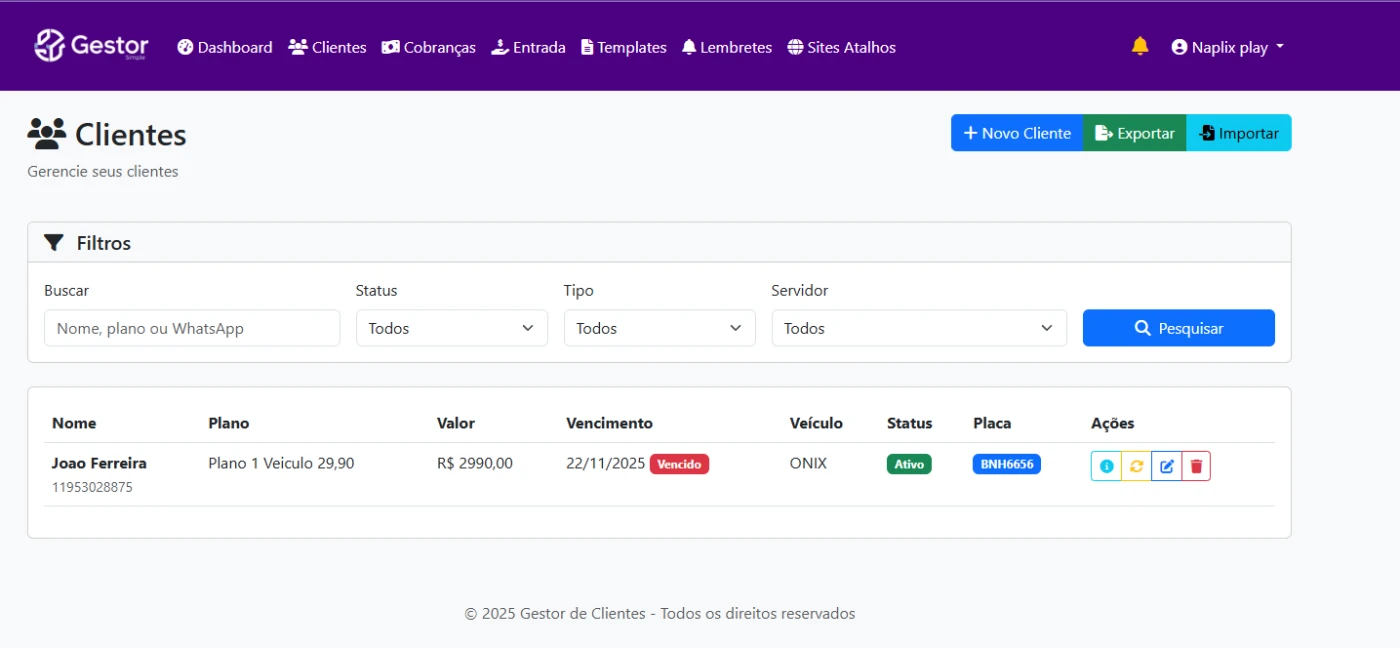Open the Tipo filter dropdown

pos(659,328)
